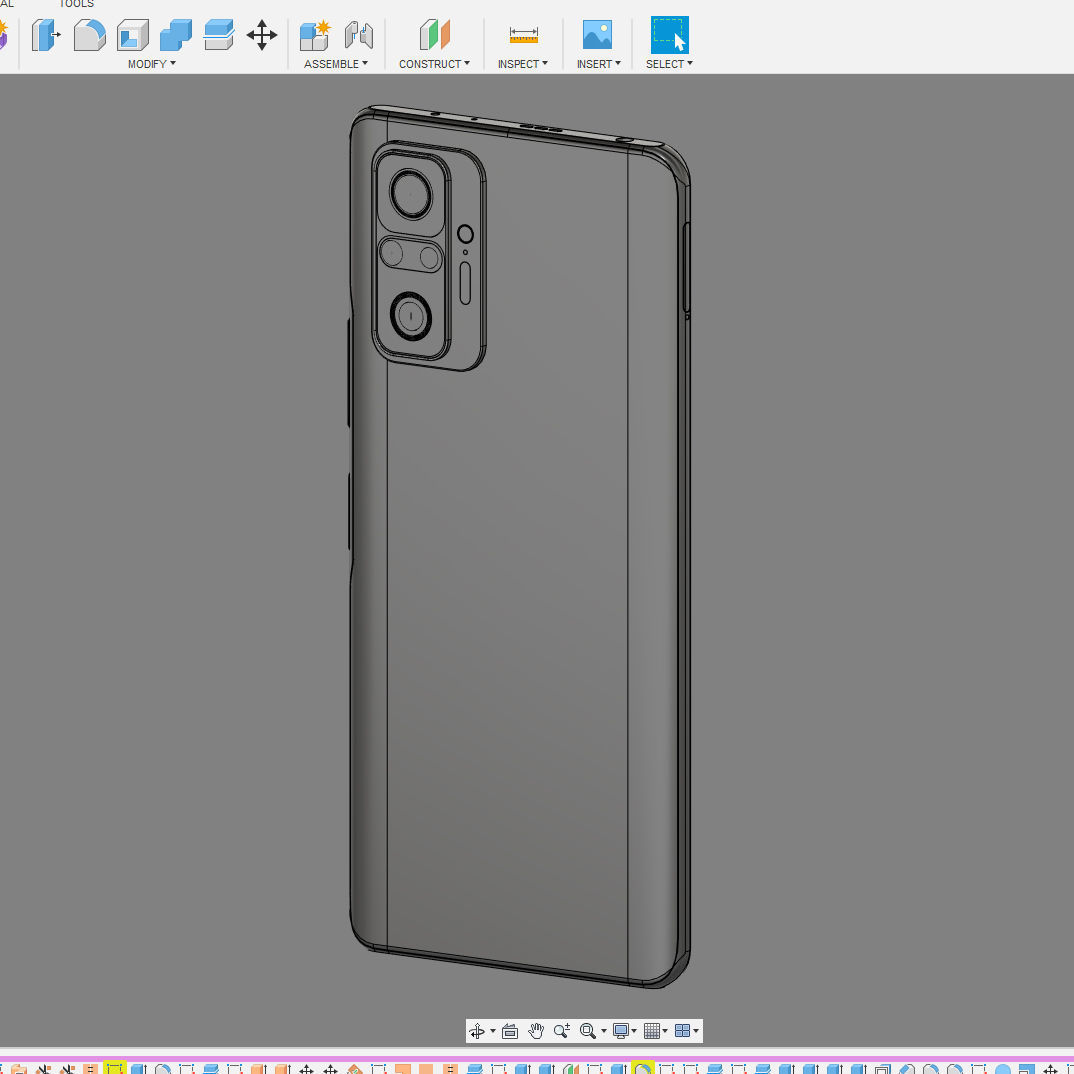
Task: Click the Offset Plane construct icon
Action: 434,35
